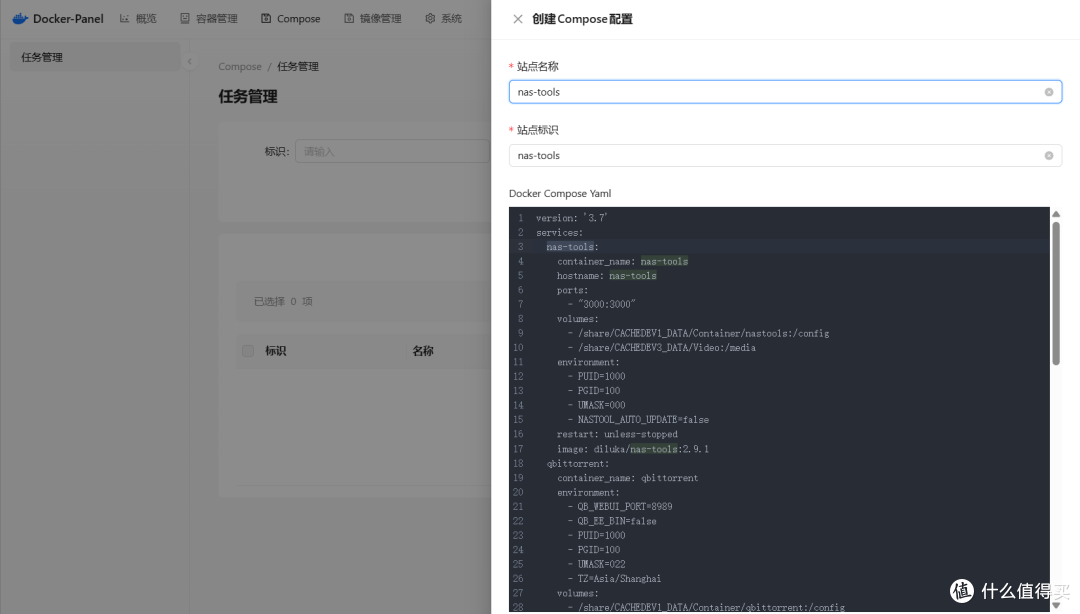The image size is (1080, 614).
Task: Click the 什么值得买 watermark logo
Action: coord(960,592)
